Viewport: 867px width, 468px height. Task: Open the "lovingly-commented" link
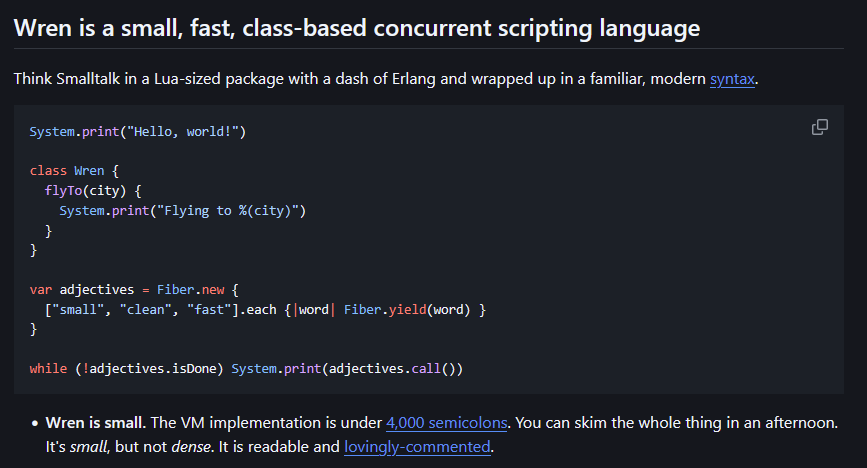pyautogui.click(x=417, y=447)
